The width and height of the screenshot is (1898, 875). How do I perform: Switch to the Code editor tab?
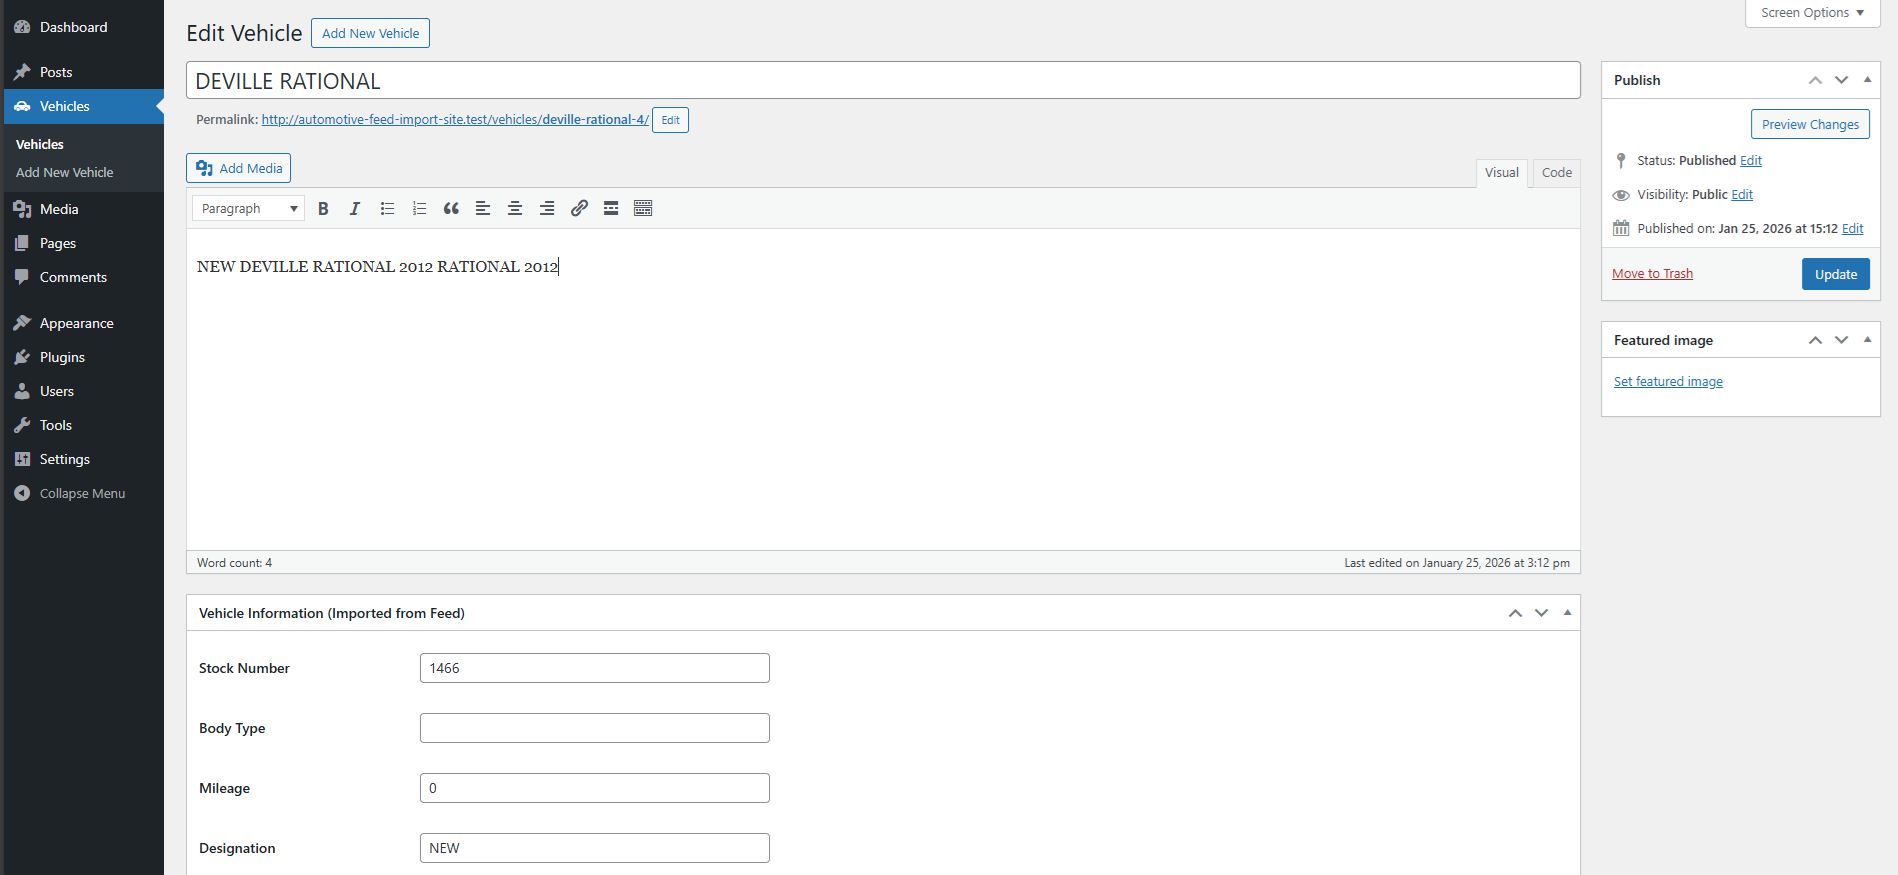pyautogui.click(x=1556, y=173)
